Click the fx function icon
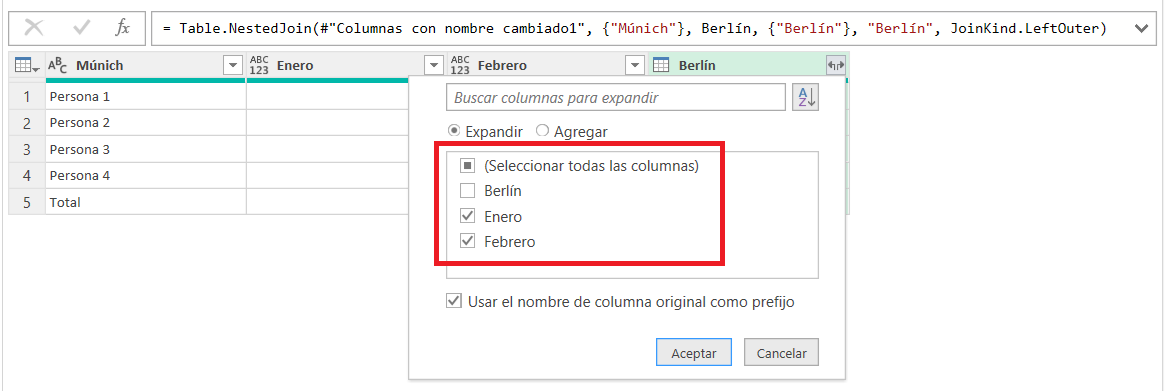 point(123,28)
